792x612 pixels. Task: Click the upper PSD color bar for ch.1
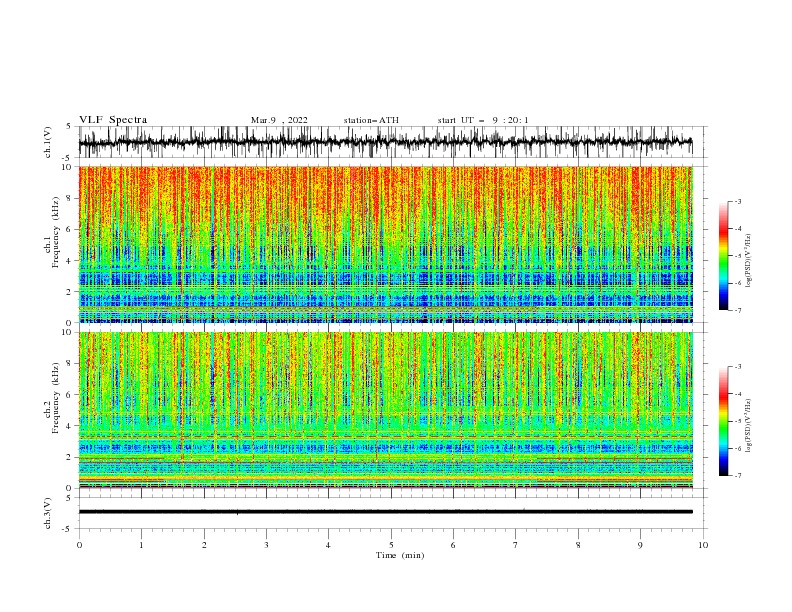pos(723,256)
